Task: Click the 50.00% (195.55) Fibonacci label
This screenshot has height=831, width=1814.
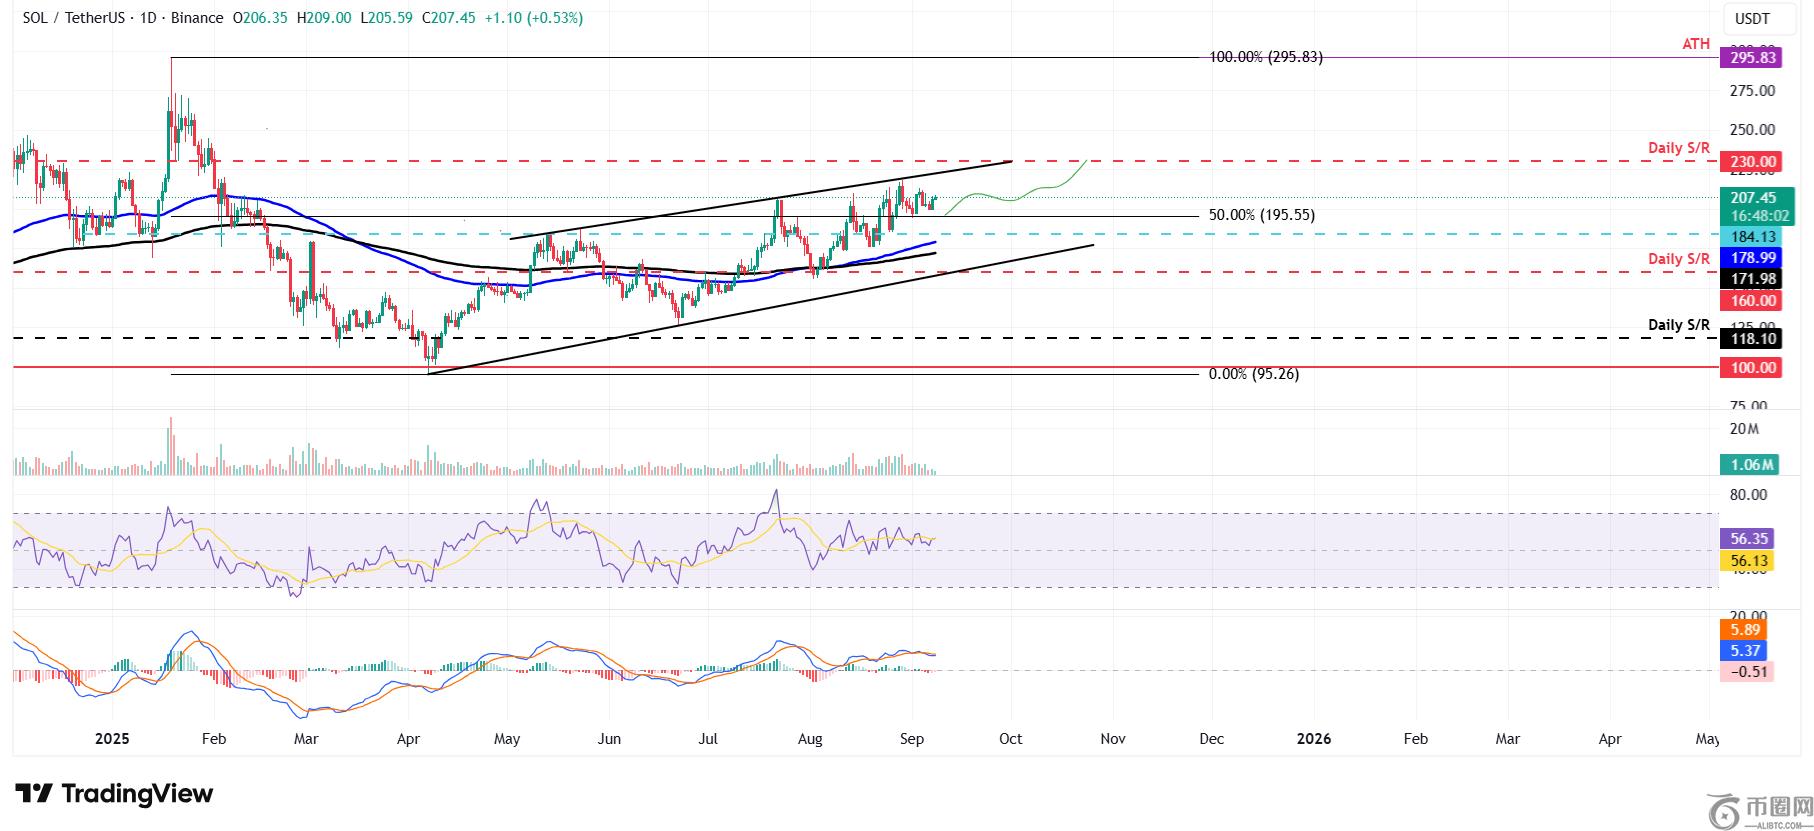Action: 1261,215
